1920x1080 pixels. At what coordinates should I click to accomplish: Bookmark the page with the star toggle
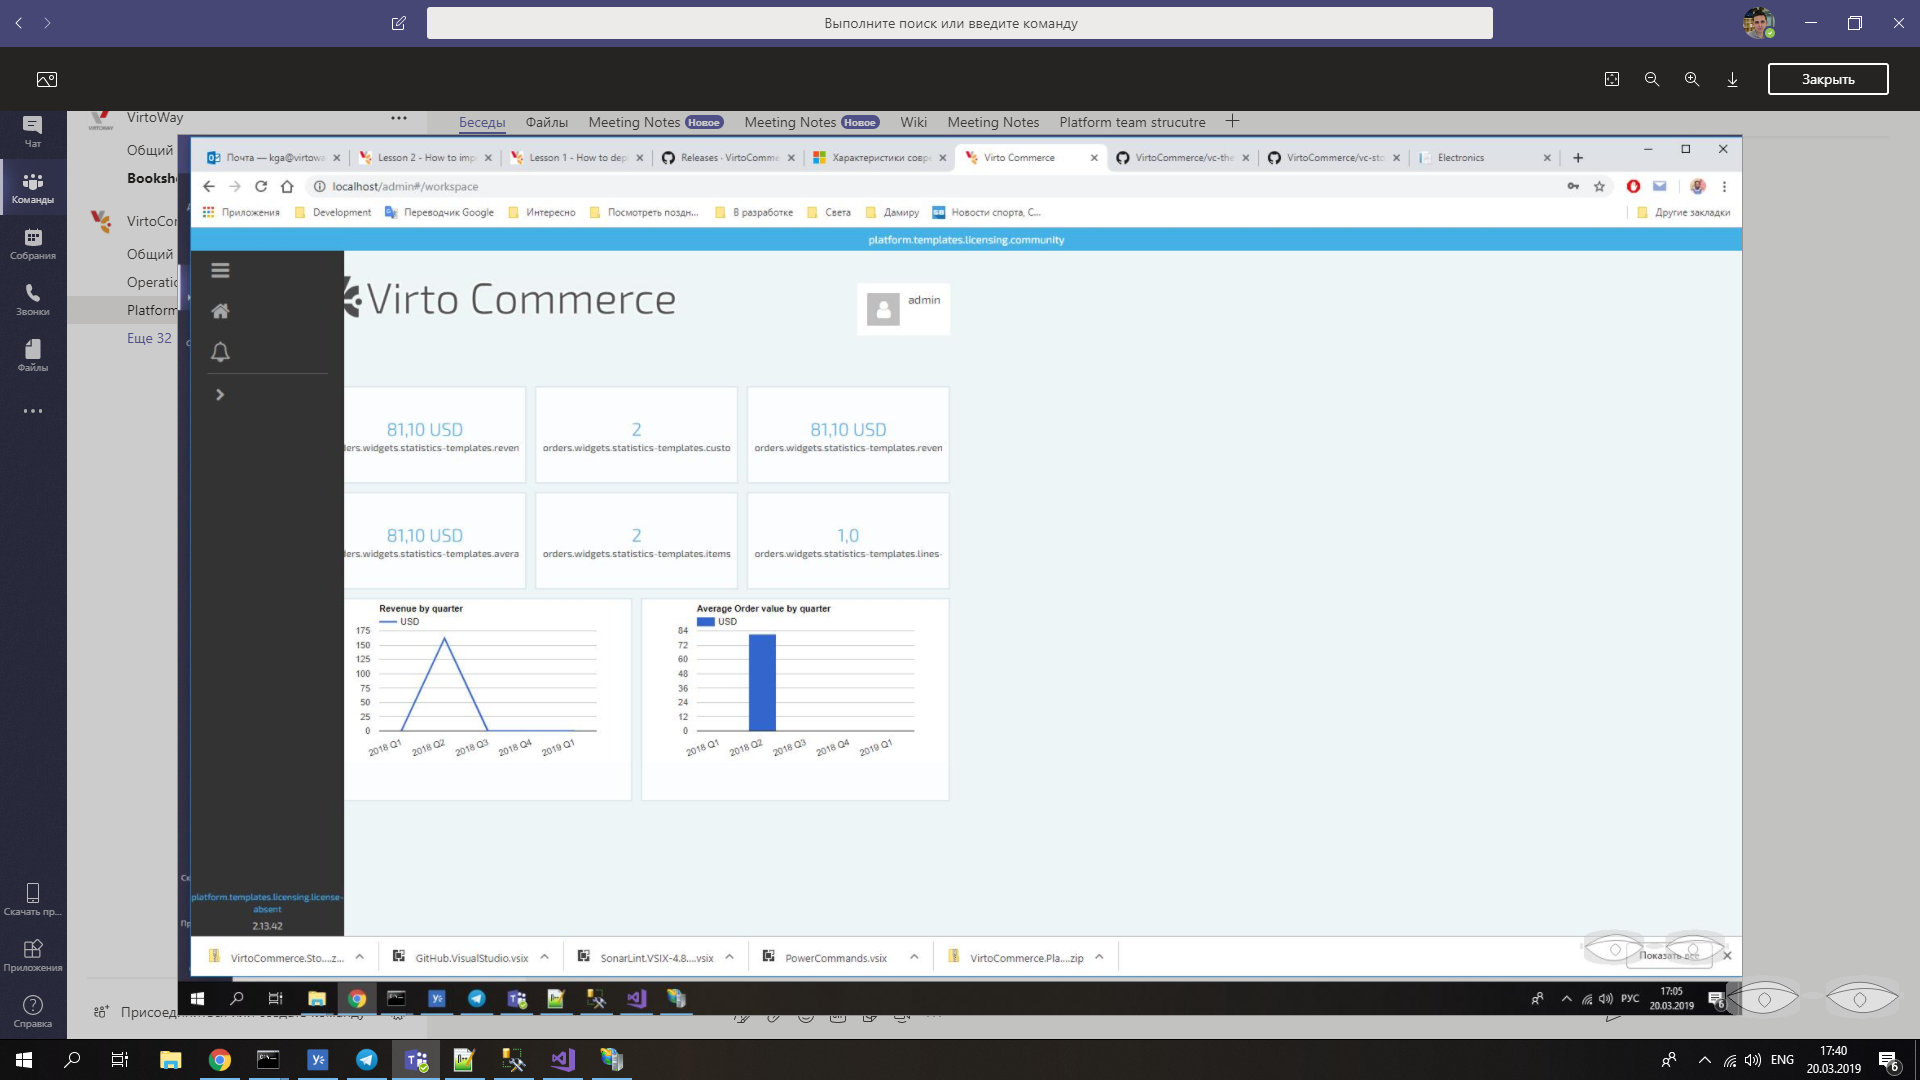[1599, 186]
